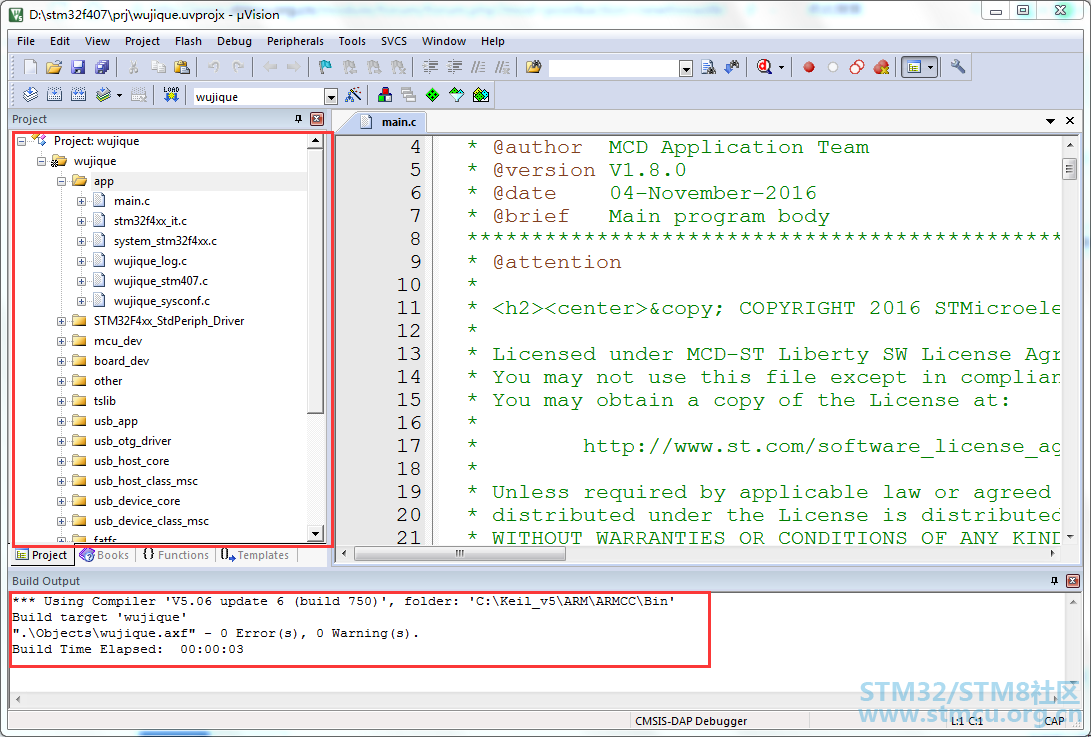Close the Project panel

[317, 119]
